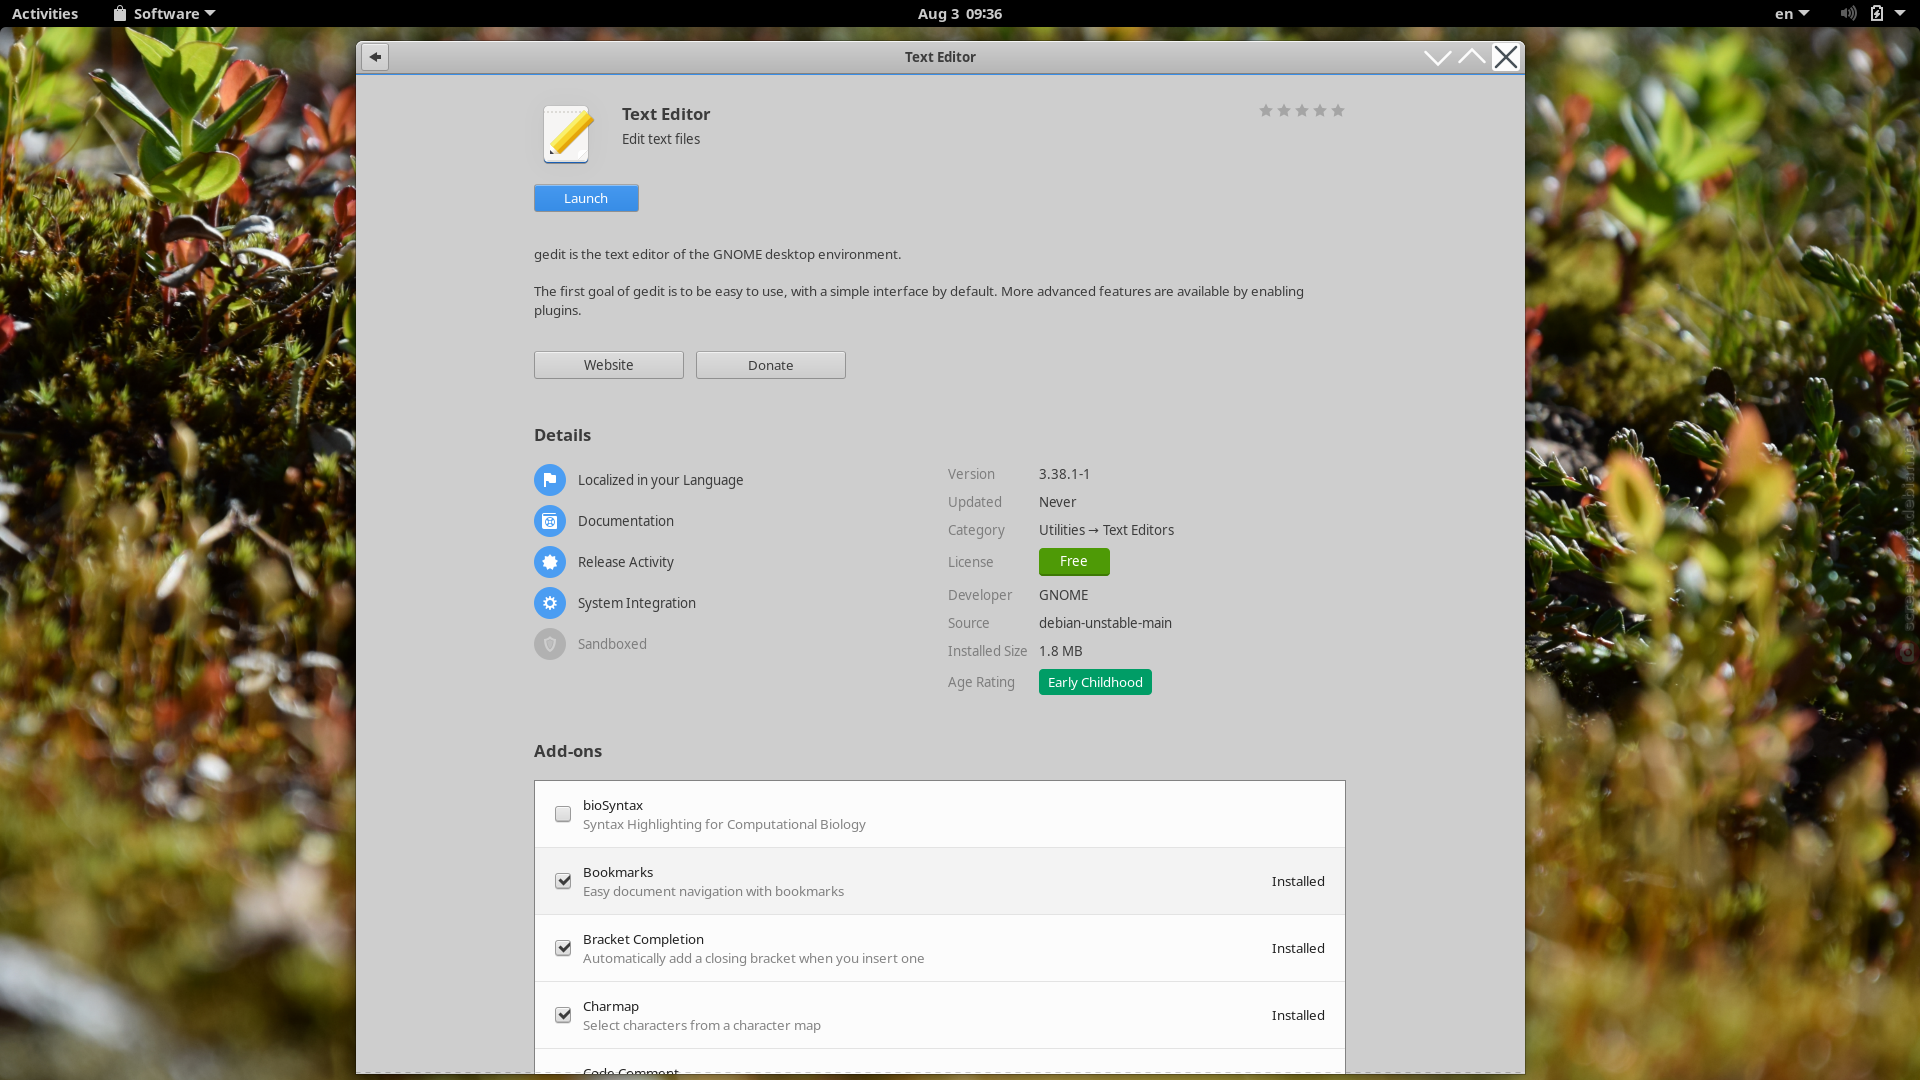
Task: Click the green Free license button
Action: pos(1074,562)
